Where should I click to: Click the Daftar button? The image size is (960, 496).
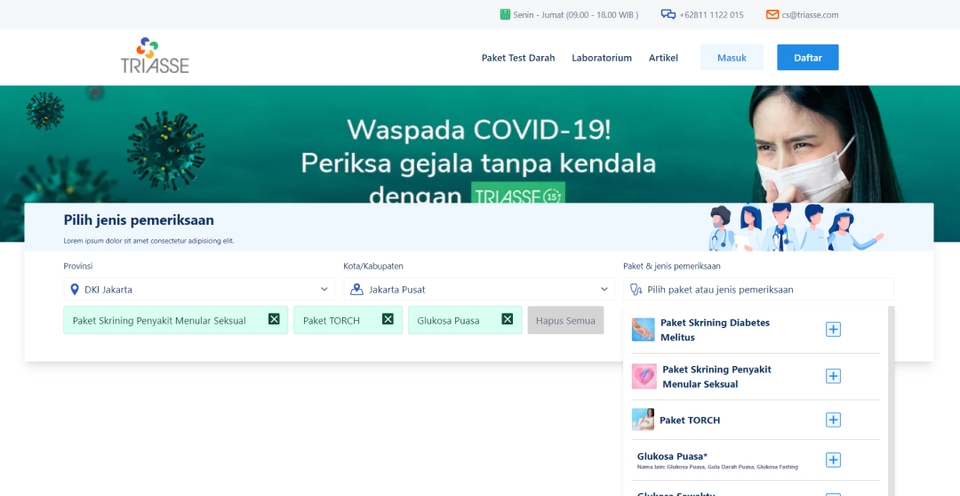pyautogui.click(x=808, y=58)
